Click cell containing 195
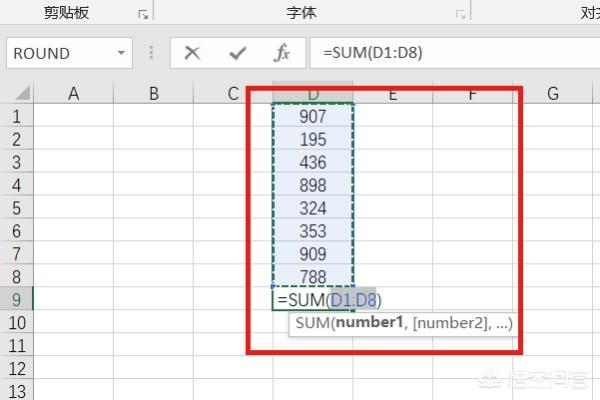Viewport: 600px width, 400px height. (313, 139)
